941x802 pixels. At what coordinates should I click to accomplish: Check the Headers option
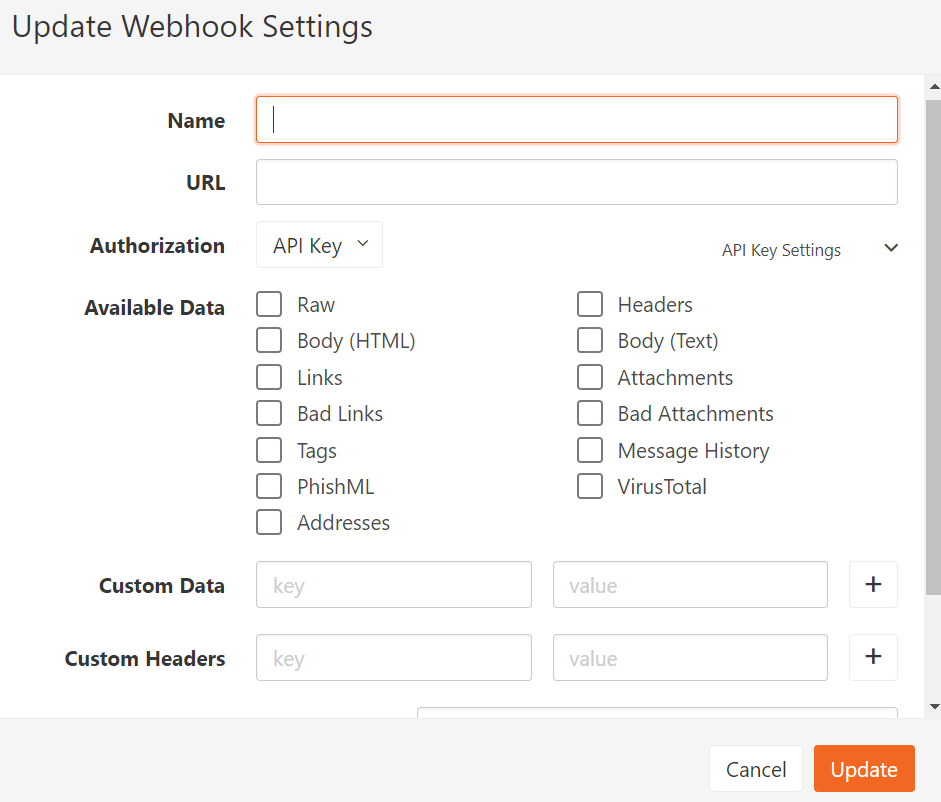pyautogui.click(x=590, y=304)
